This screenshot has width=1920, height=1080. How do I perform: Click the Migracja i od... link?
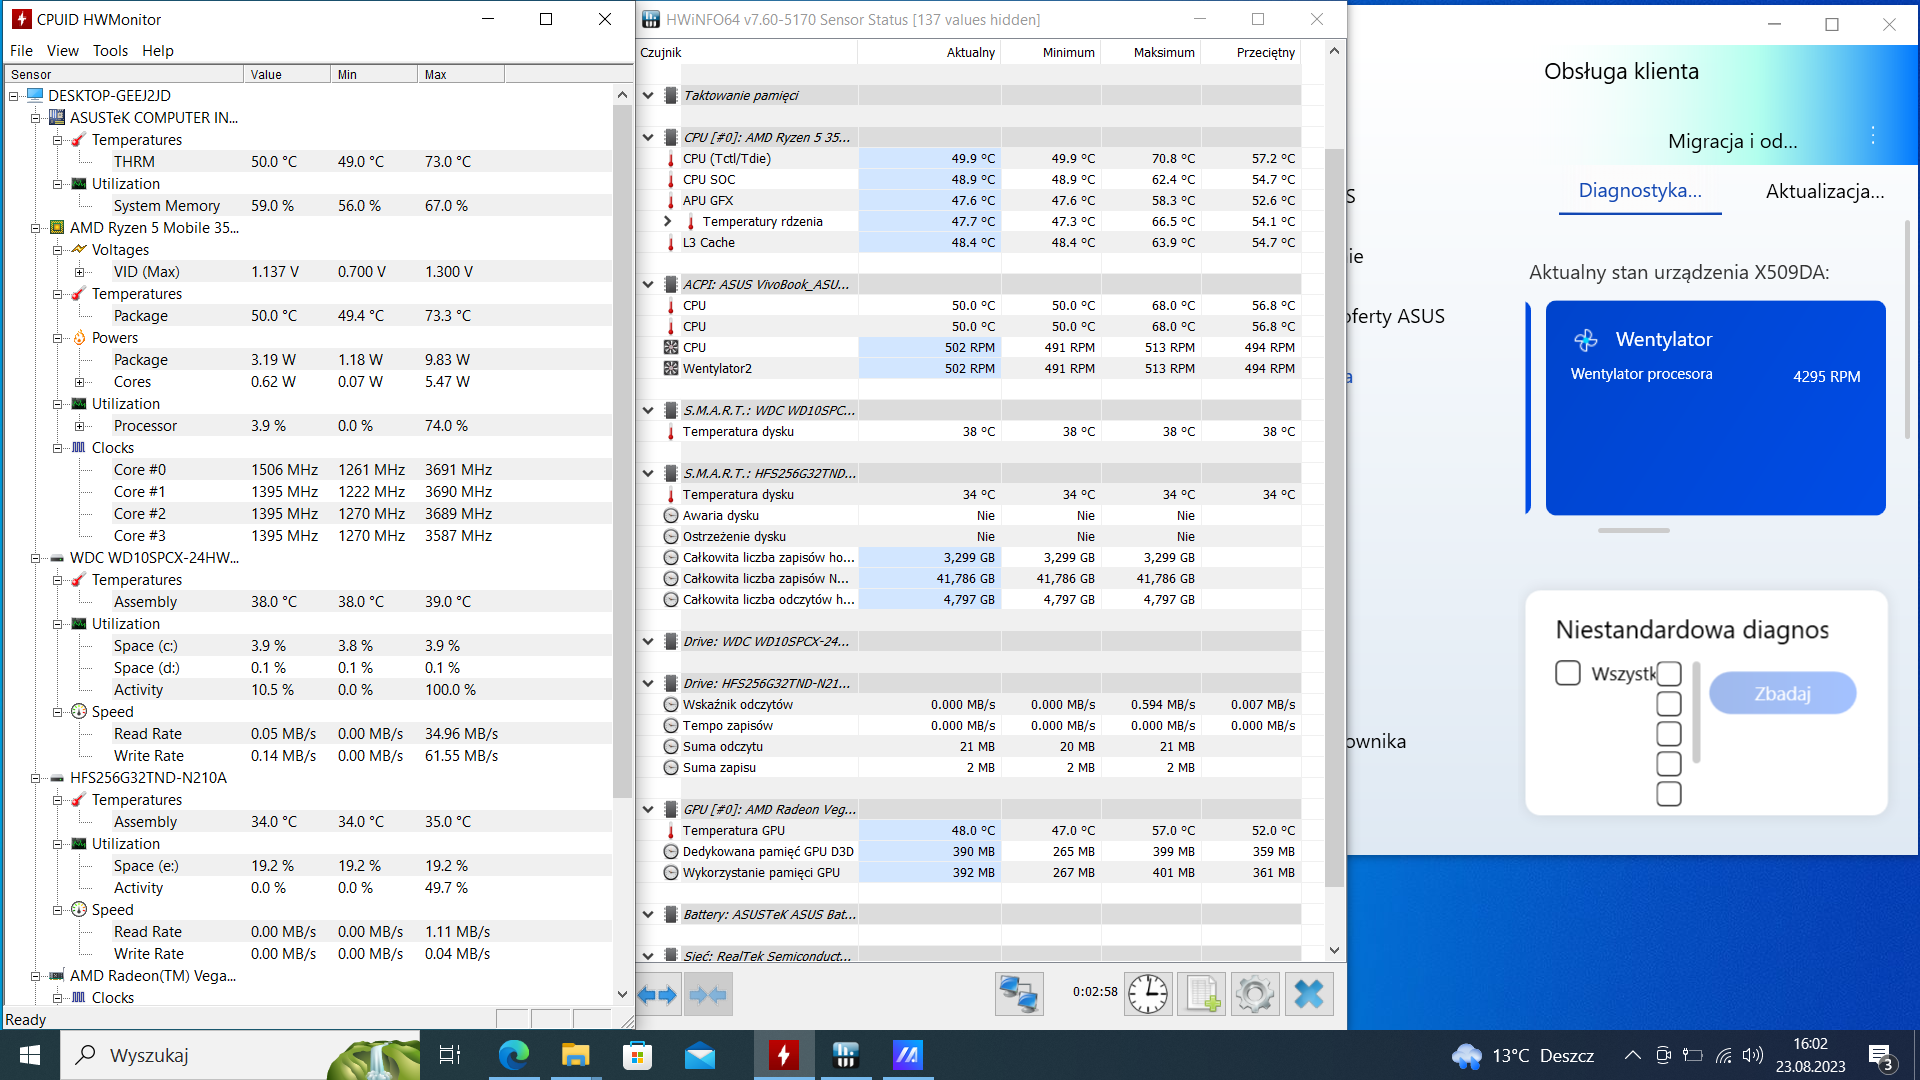[x=1732, y=141]
